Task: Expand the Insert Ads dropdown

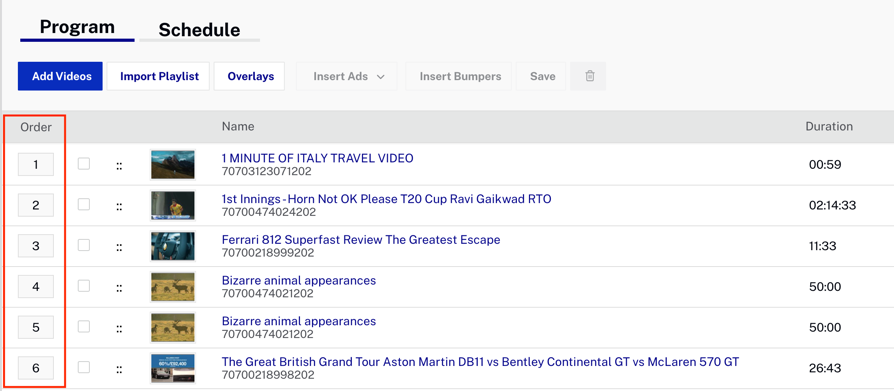Action: click(x=347, y=76)
